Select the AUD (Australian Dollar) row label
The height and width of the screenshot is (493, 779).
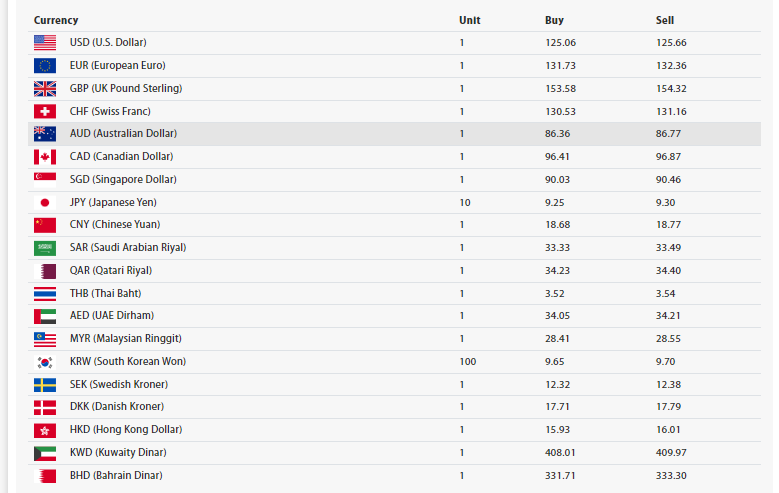tap(123, 134)
